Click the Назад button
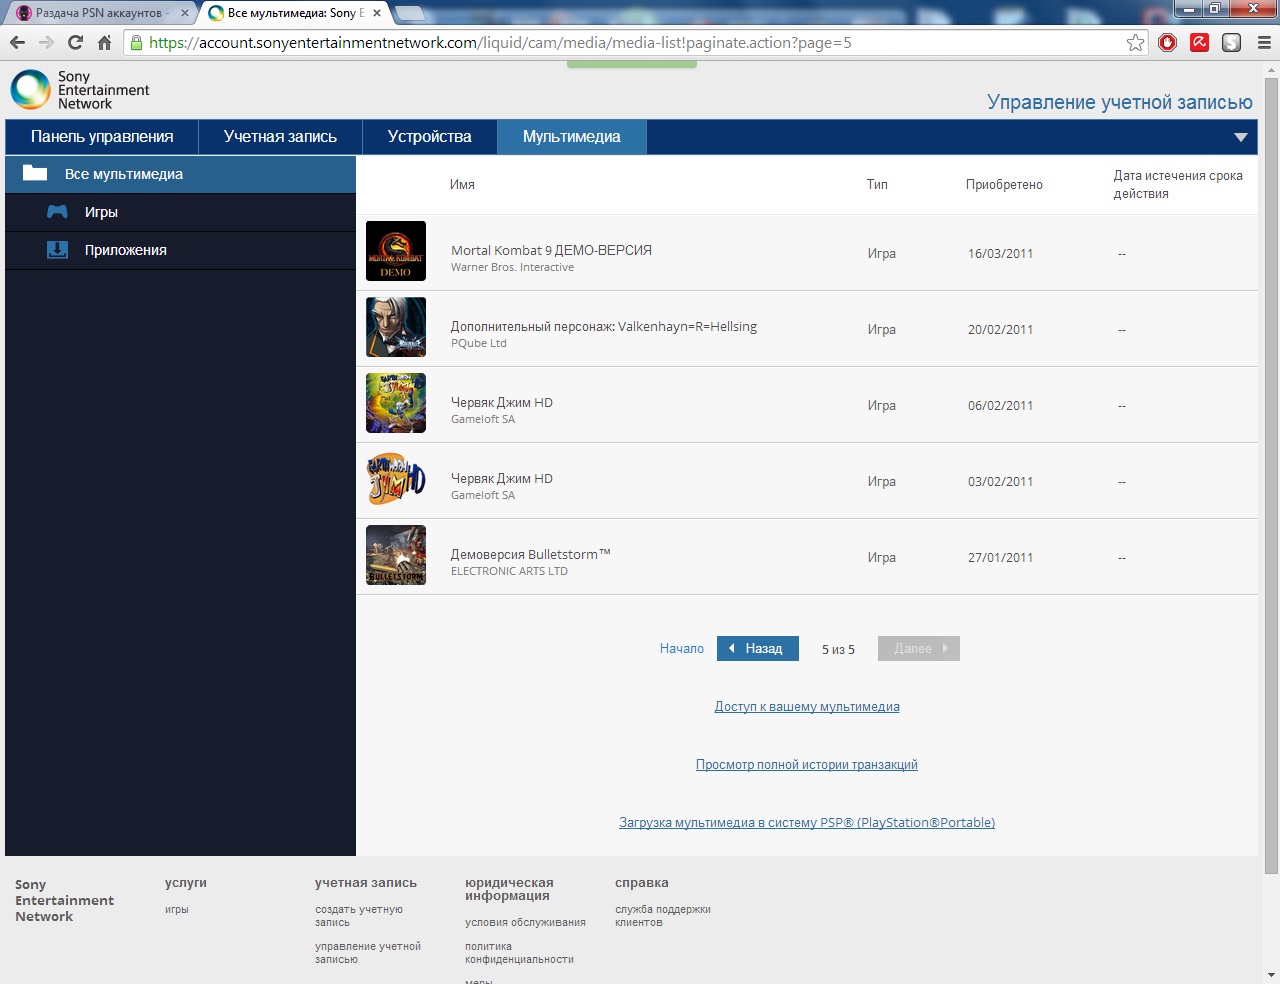The image size is (1280, 984). pos(758,649)
